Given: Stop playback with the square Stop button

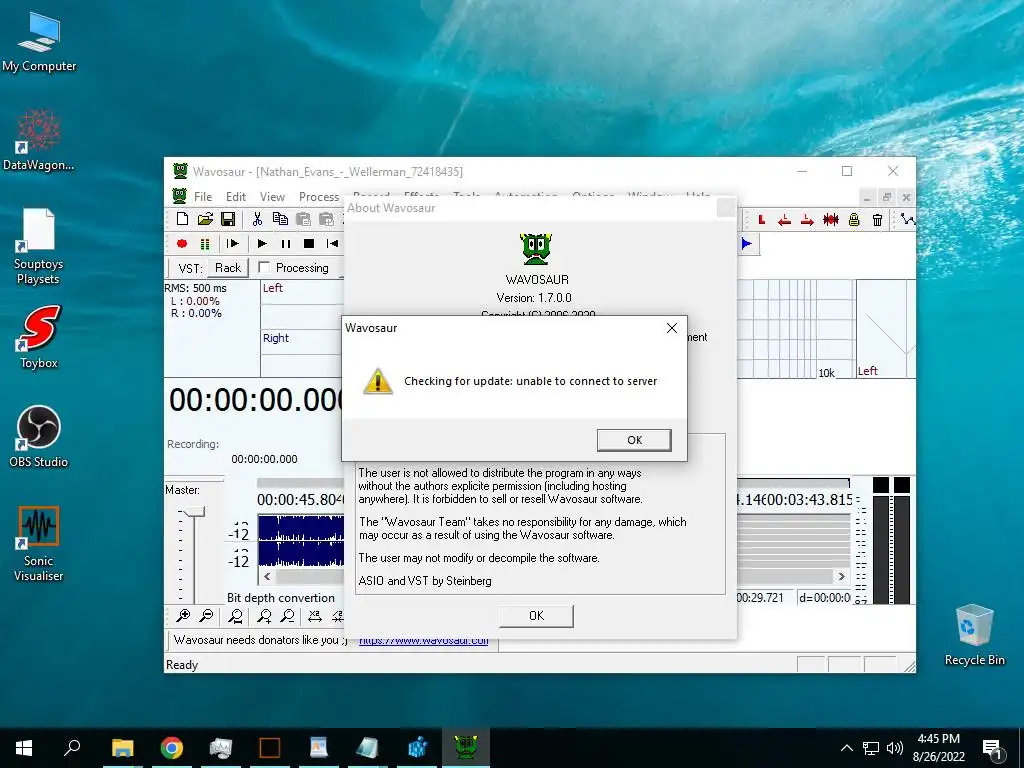Looking at the screenshot, I should (x=309, y=244).
